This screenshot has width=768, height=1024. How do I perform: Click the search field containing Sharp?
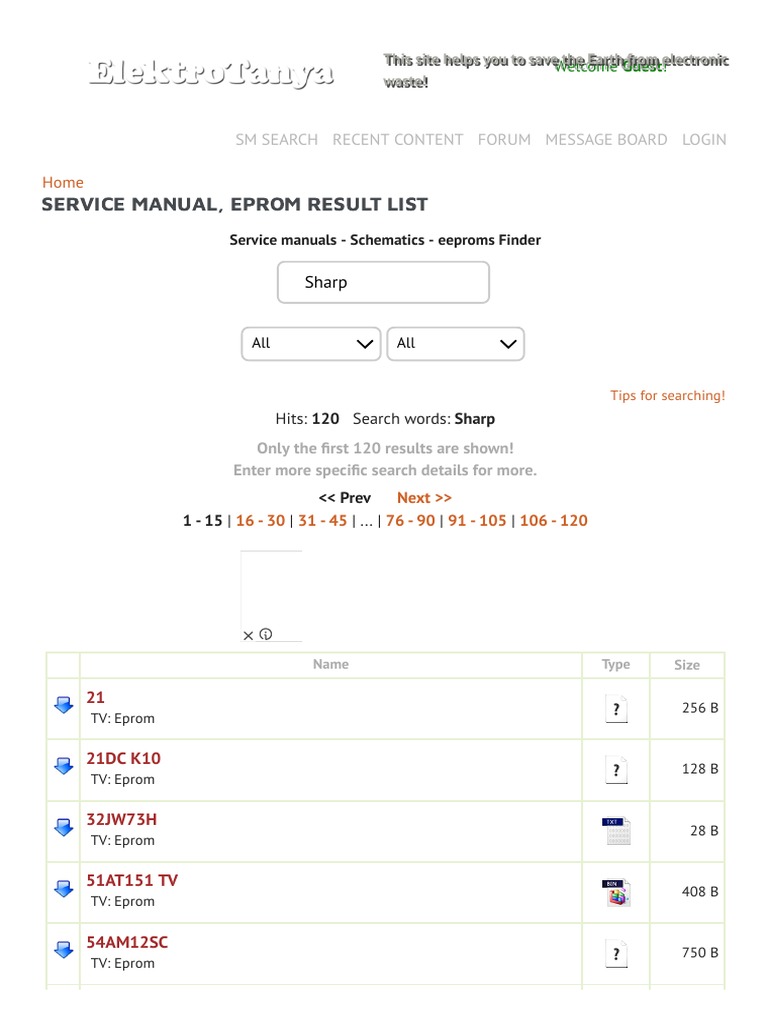(x=383, y=283)
